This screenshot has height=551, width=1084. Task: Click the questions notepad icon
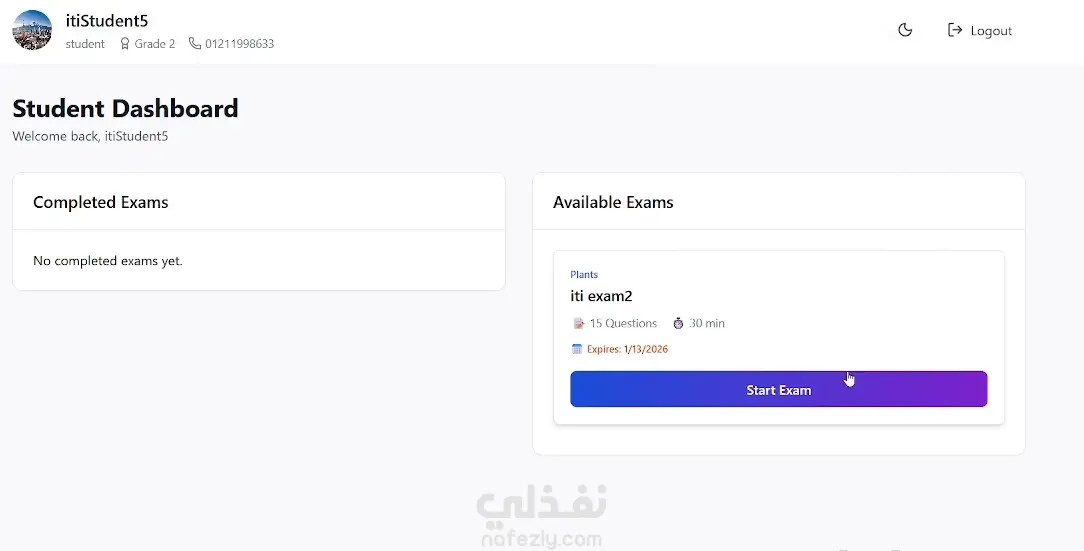(x=578, y=323)
